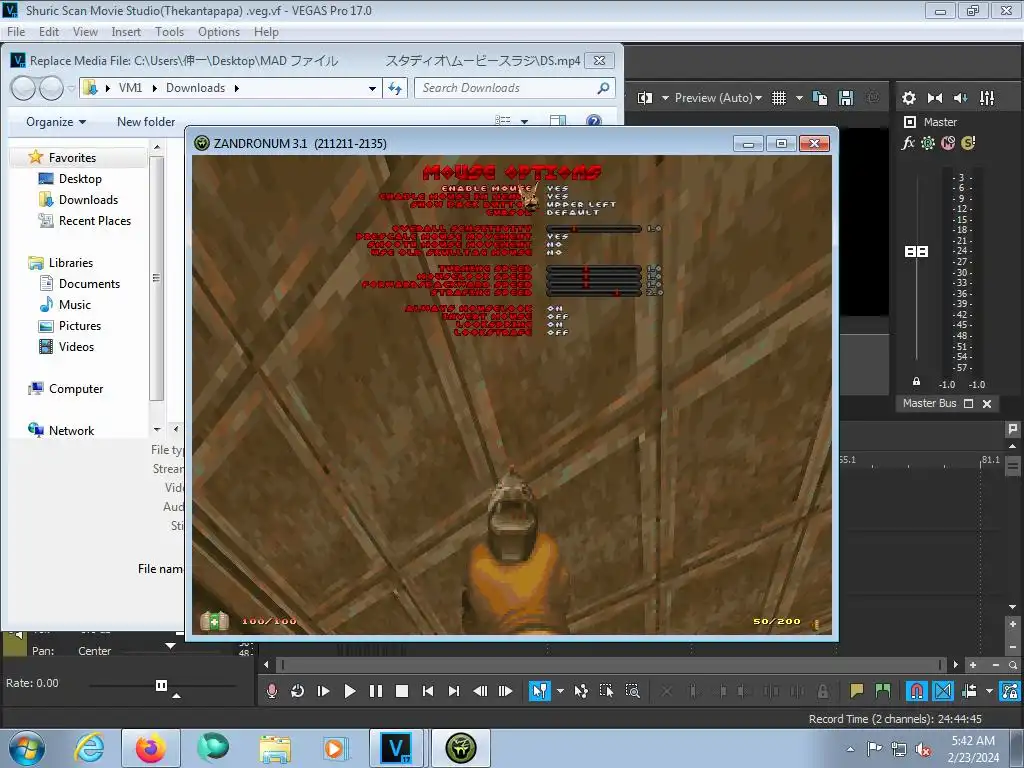
Task: Toggle Lock Envelopes to Events button
Action: pyautogui.click(x=1010, y=691)
